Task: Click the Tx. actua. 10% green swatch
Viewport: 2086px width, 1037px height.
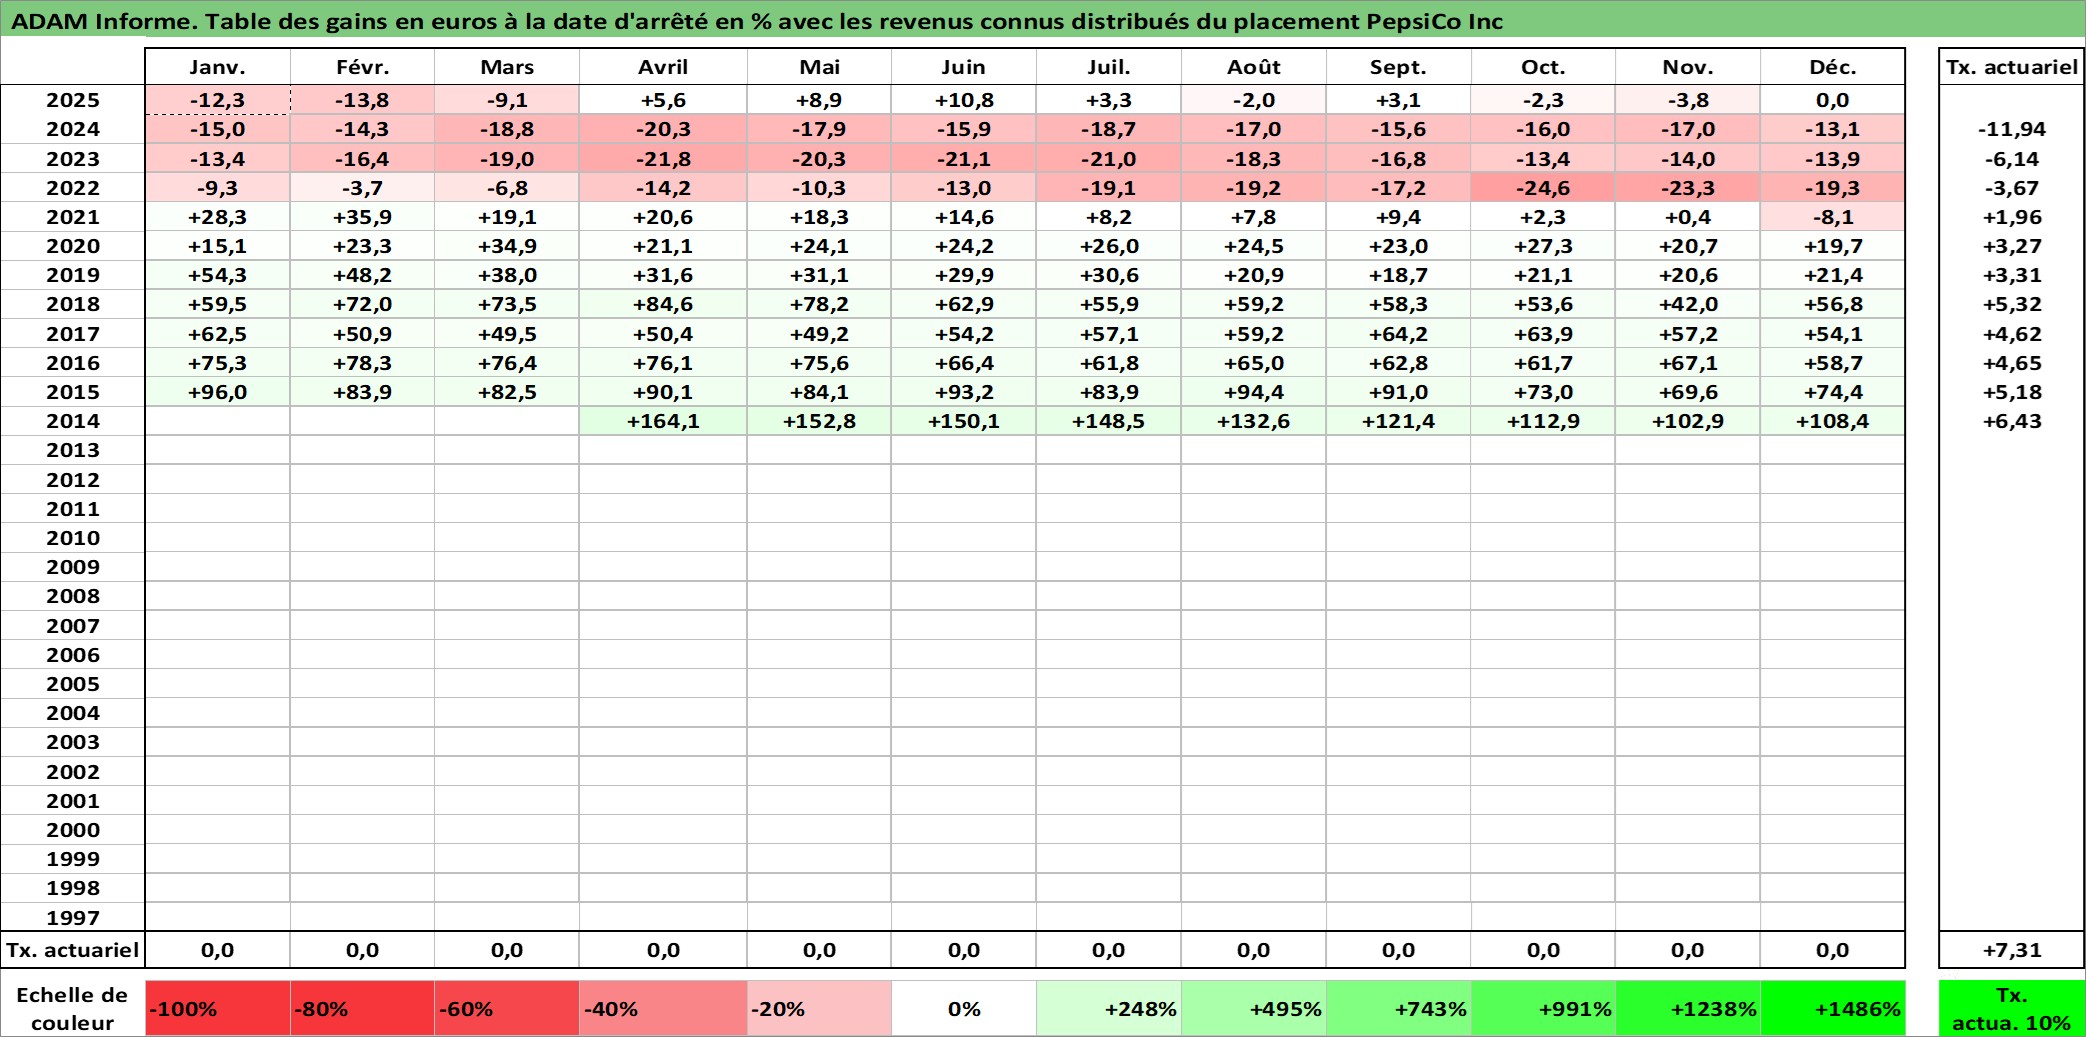Action: (x=2012, y=1008)
